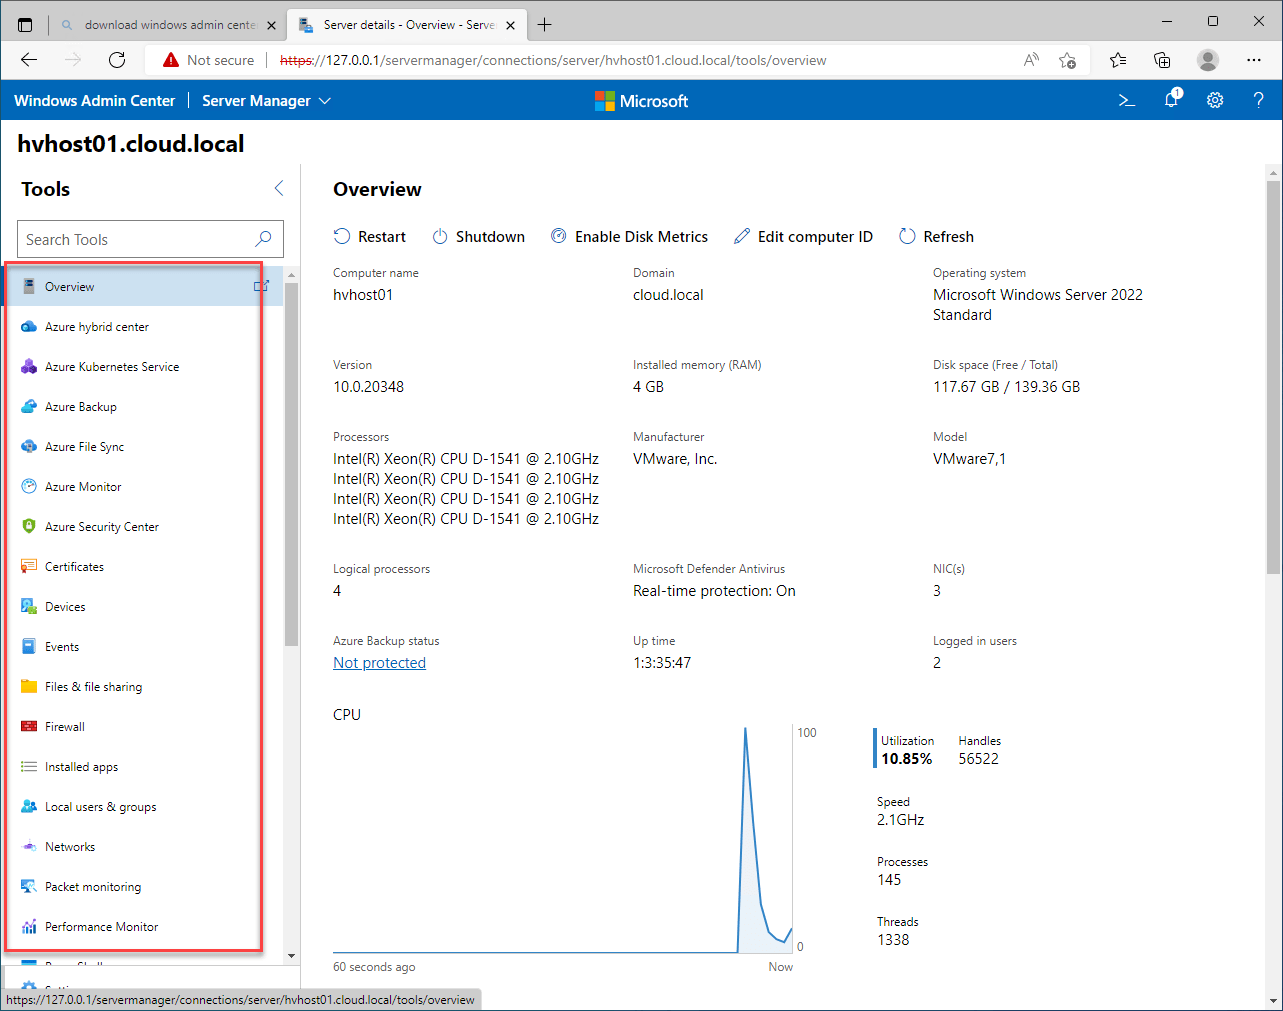Click the Azure Security Center shield icon
The height and width of the screenshot is (1011, 1283).
(x=29, y=527)
